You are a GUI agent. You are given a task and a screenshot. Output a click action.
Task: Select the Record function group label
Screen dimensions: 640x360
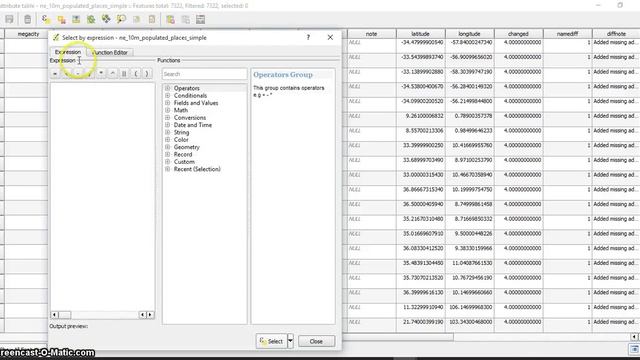(x=183, y=154)
